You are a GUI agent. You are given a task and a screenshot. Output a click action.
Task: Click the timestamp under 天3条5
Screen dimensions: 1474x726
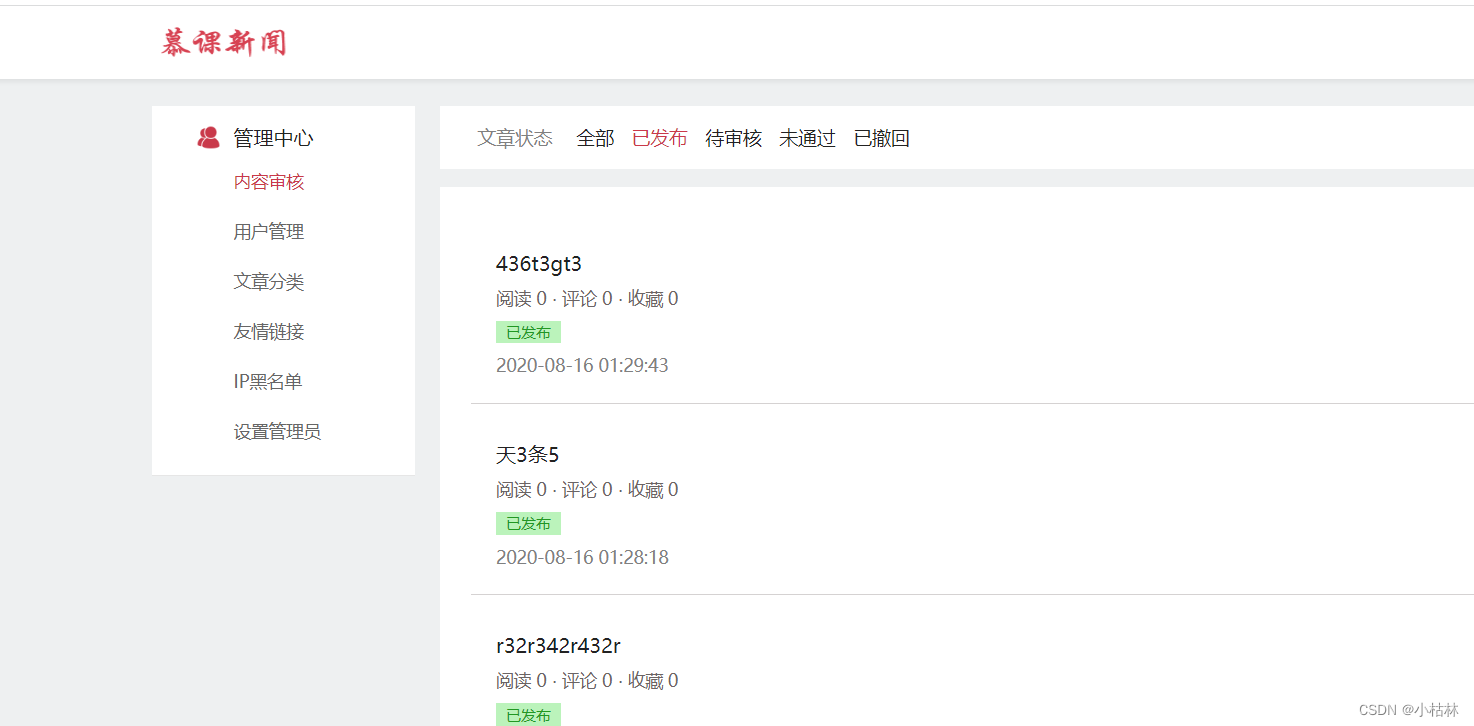582,557
